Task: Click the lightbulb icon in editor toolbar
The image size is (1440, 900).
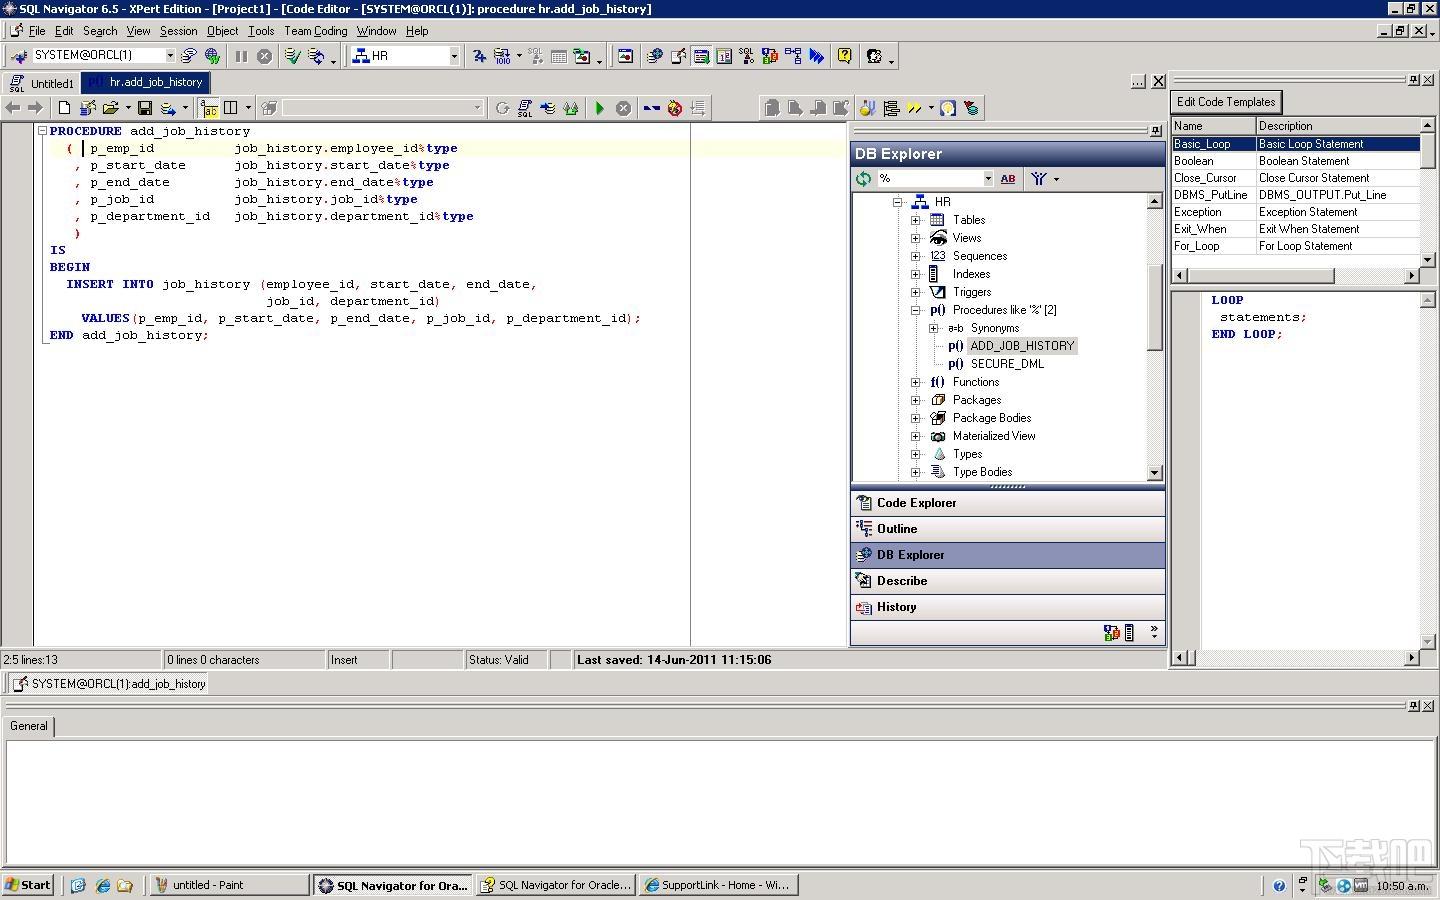Action: 948,108
